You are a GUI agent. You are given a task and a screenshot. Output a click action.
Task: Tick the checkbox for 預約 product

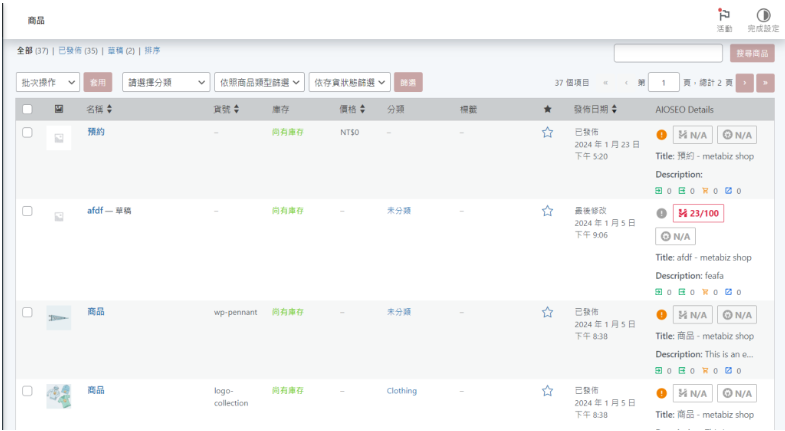point(28,132)
